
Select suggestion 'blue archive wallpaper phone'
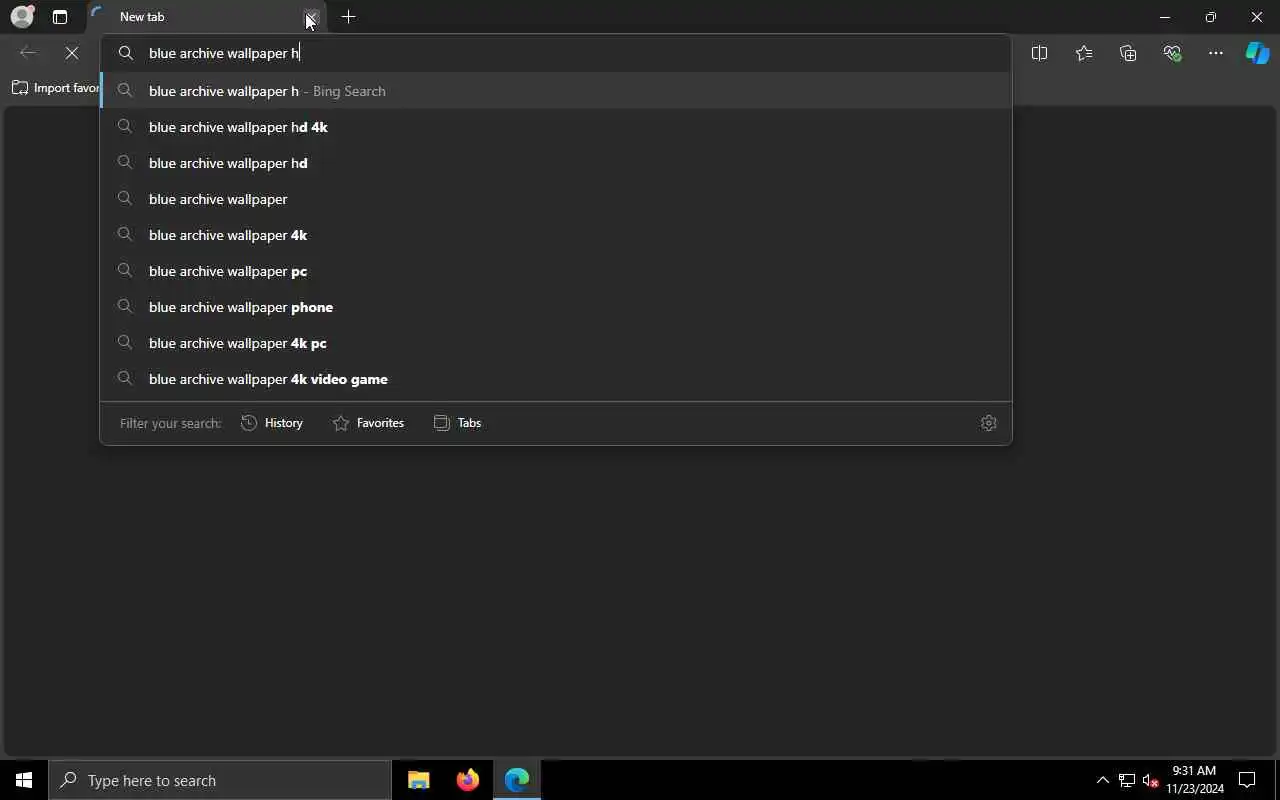click(556, 307)
